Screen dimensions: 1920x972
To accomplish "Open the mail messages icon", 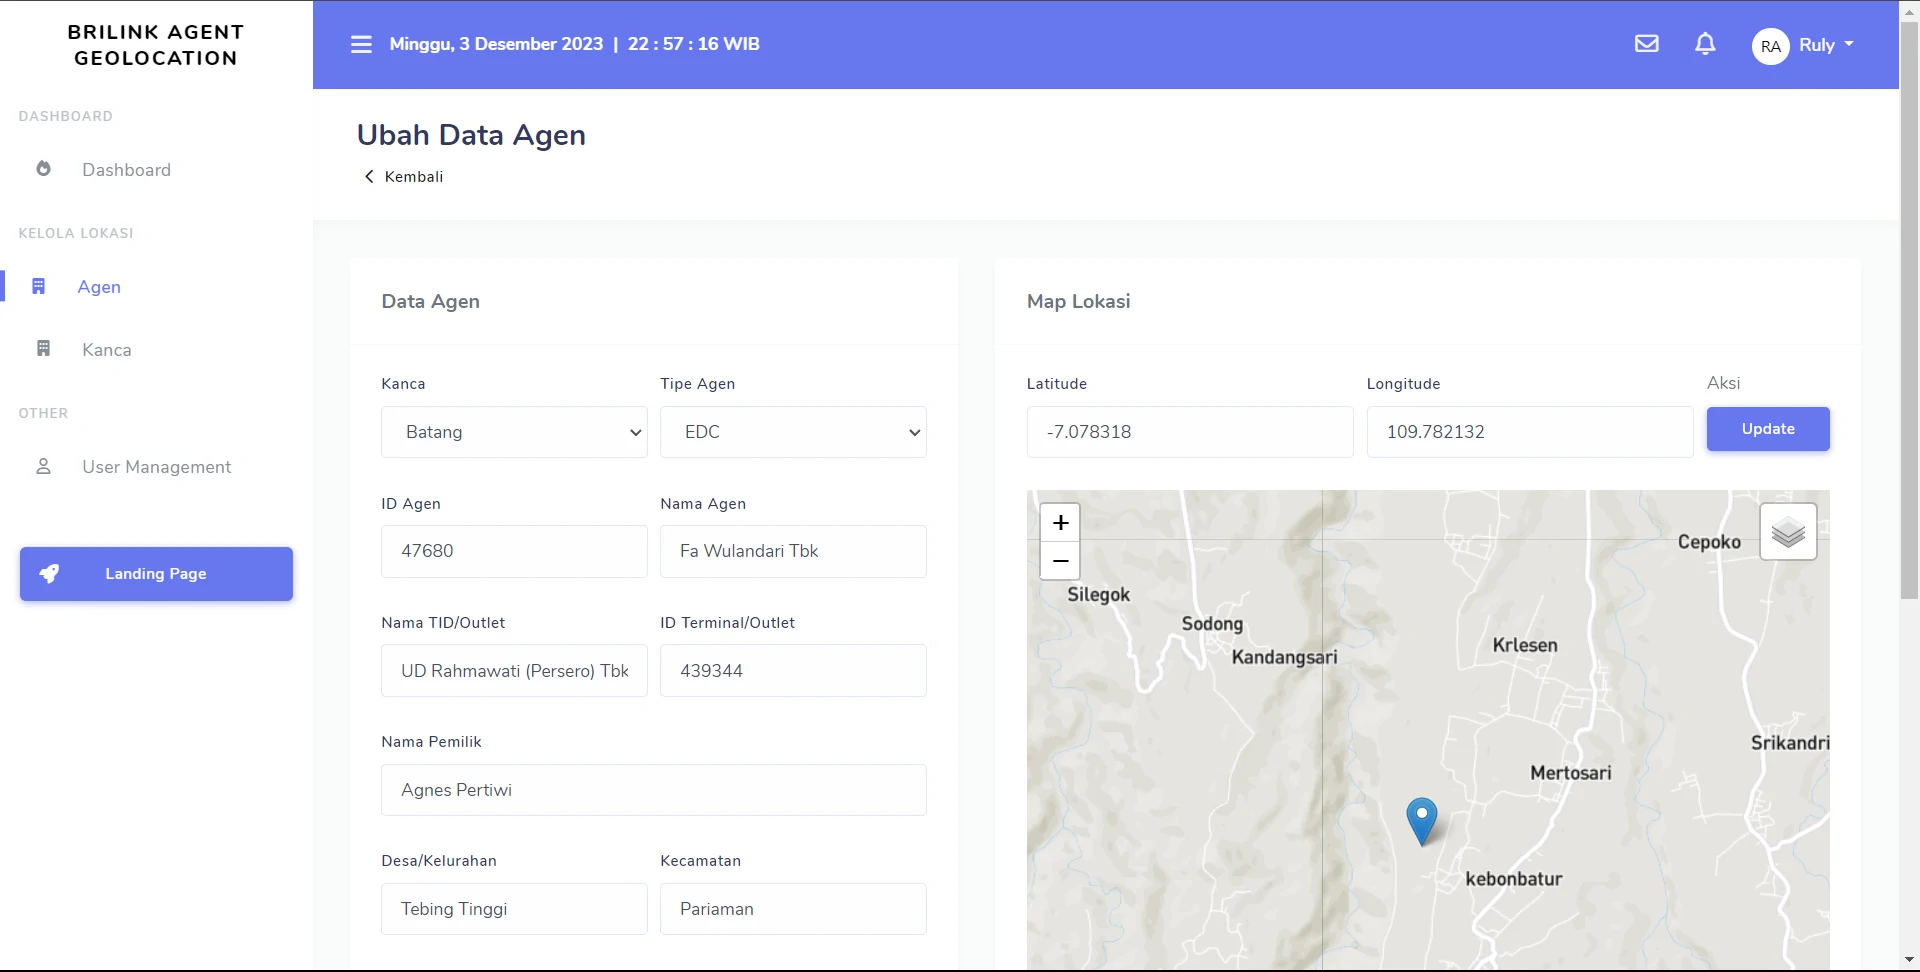I will point(1646,44).
